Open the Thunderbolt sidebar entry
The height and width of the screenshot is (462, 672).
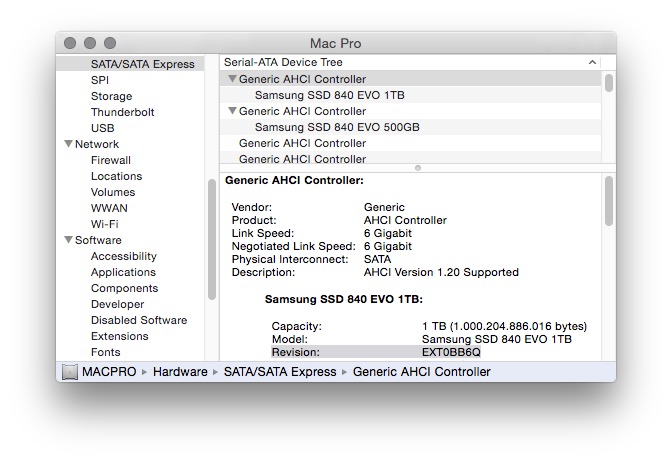pyautogui.click(x=123, y=112)
